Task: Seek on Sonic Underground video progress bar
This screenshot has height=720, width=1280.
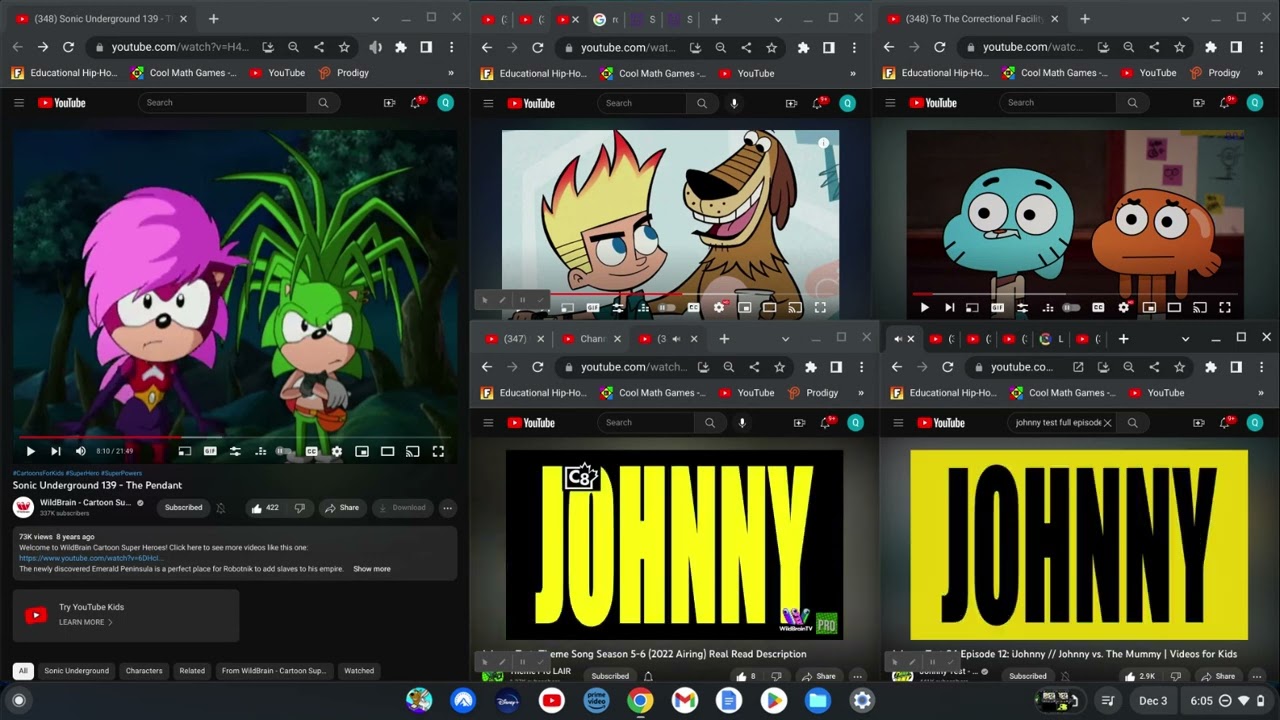Action: pyautogui.click(x=234, y=437)
